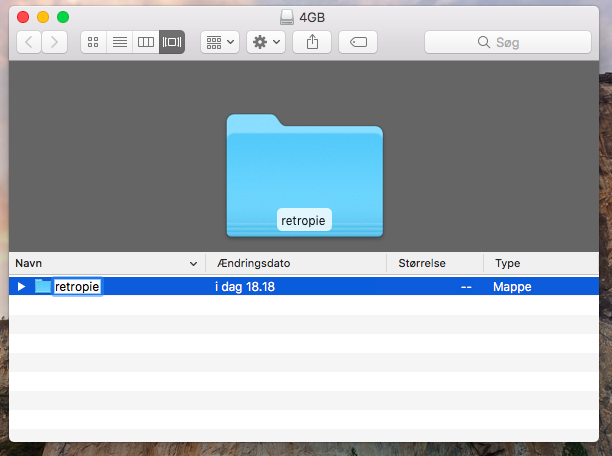Viewport: 612px width, 456px height.
Task: Click the Søg search field
Action: click(508, 42)
